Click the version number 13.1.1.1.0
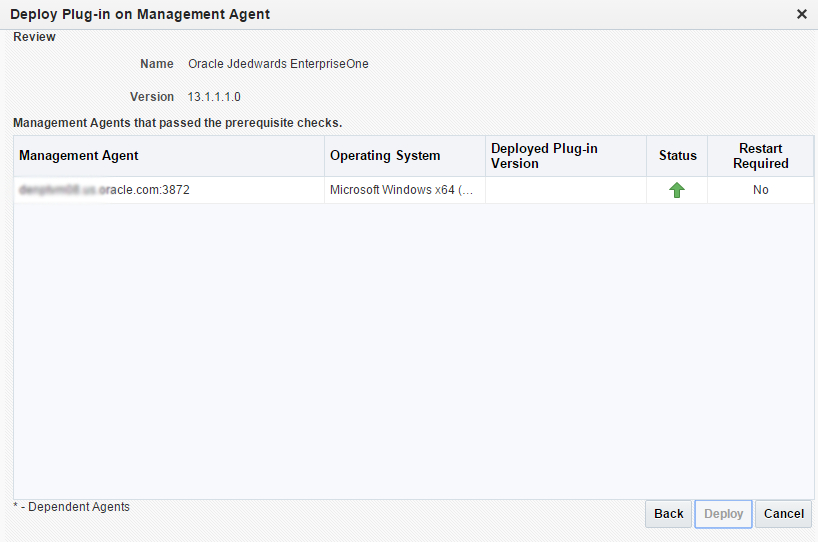 coord(214,97)
